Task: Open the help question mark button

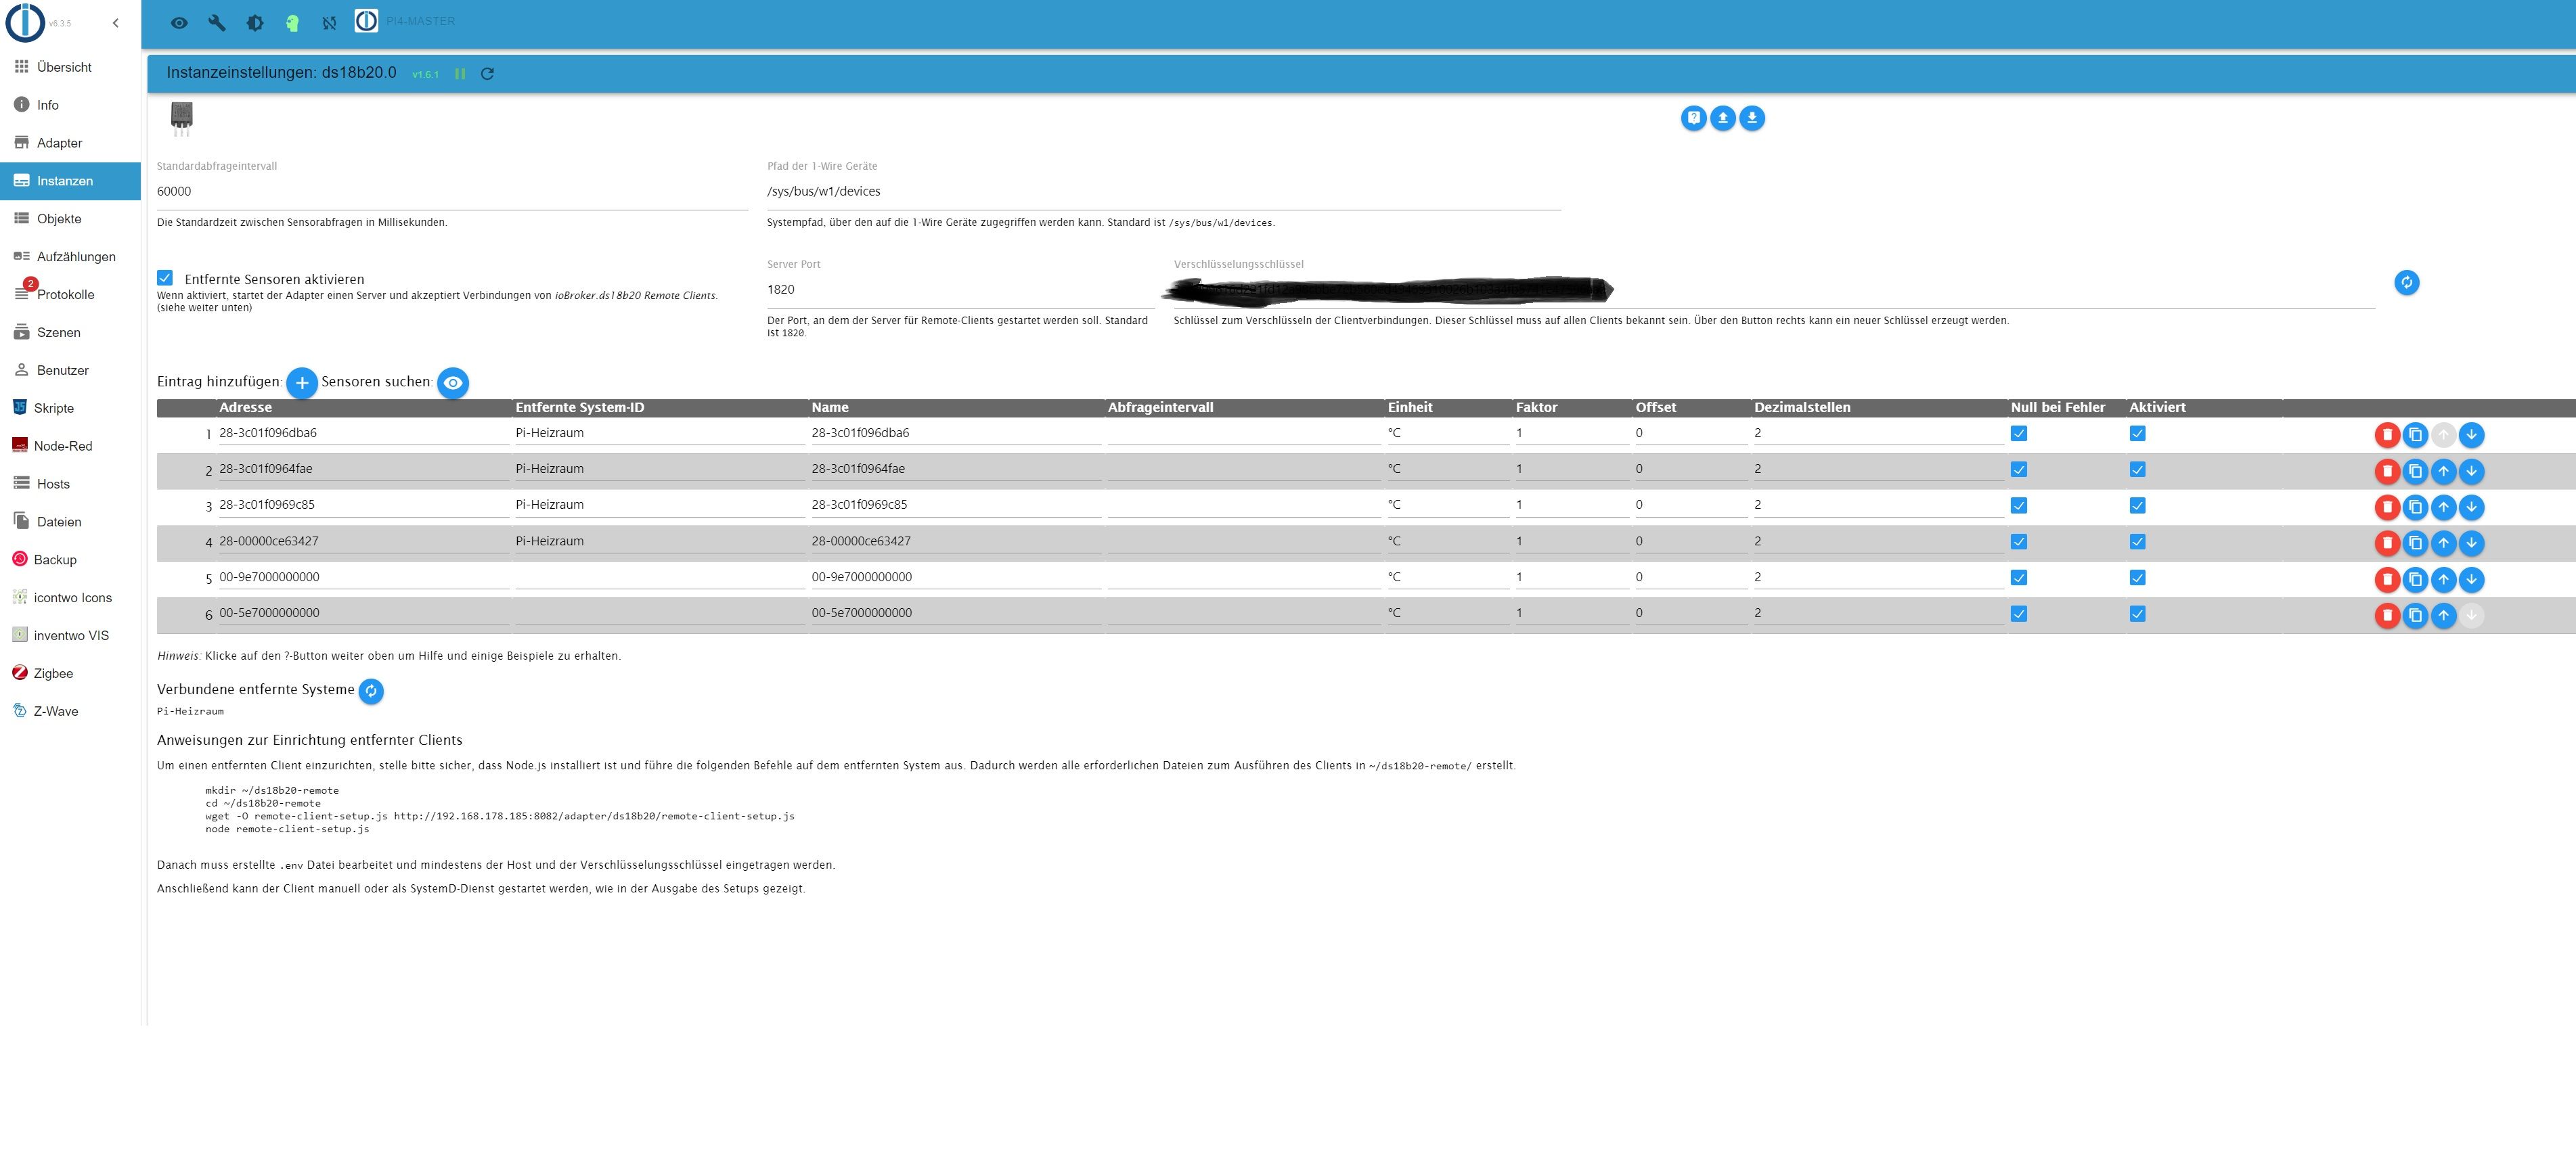Action: point(1693,118)
